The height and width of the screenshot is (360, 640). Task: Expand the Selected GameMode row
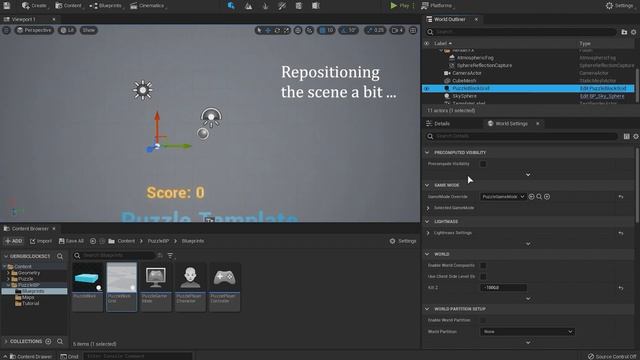pos(428,208)
